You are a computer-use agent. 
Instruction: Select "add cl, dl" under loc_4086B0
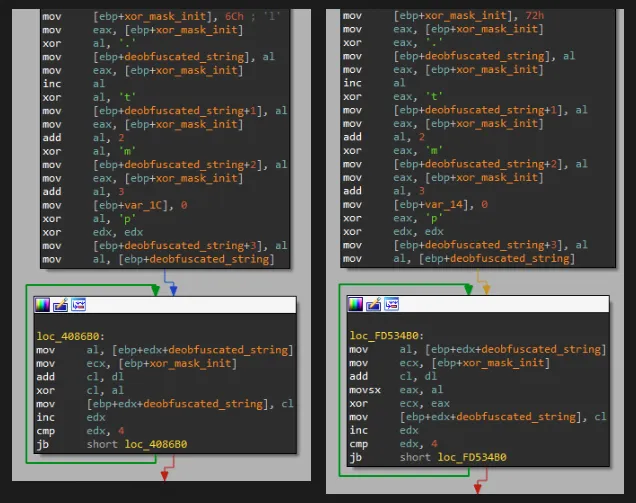point(80,376)
